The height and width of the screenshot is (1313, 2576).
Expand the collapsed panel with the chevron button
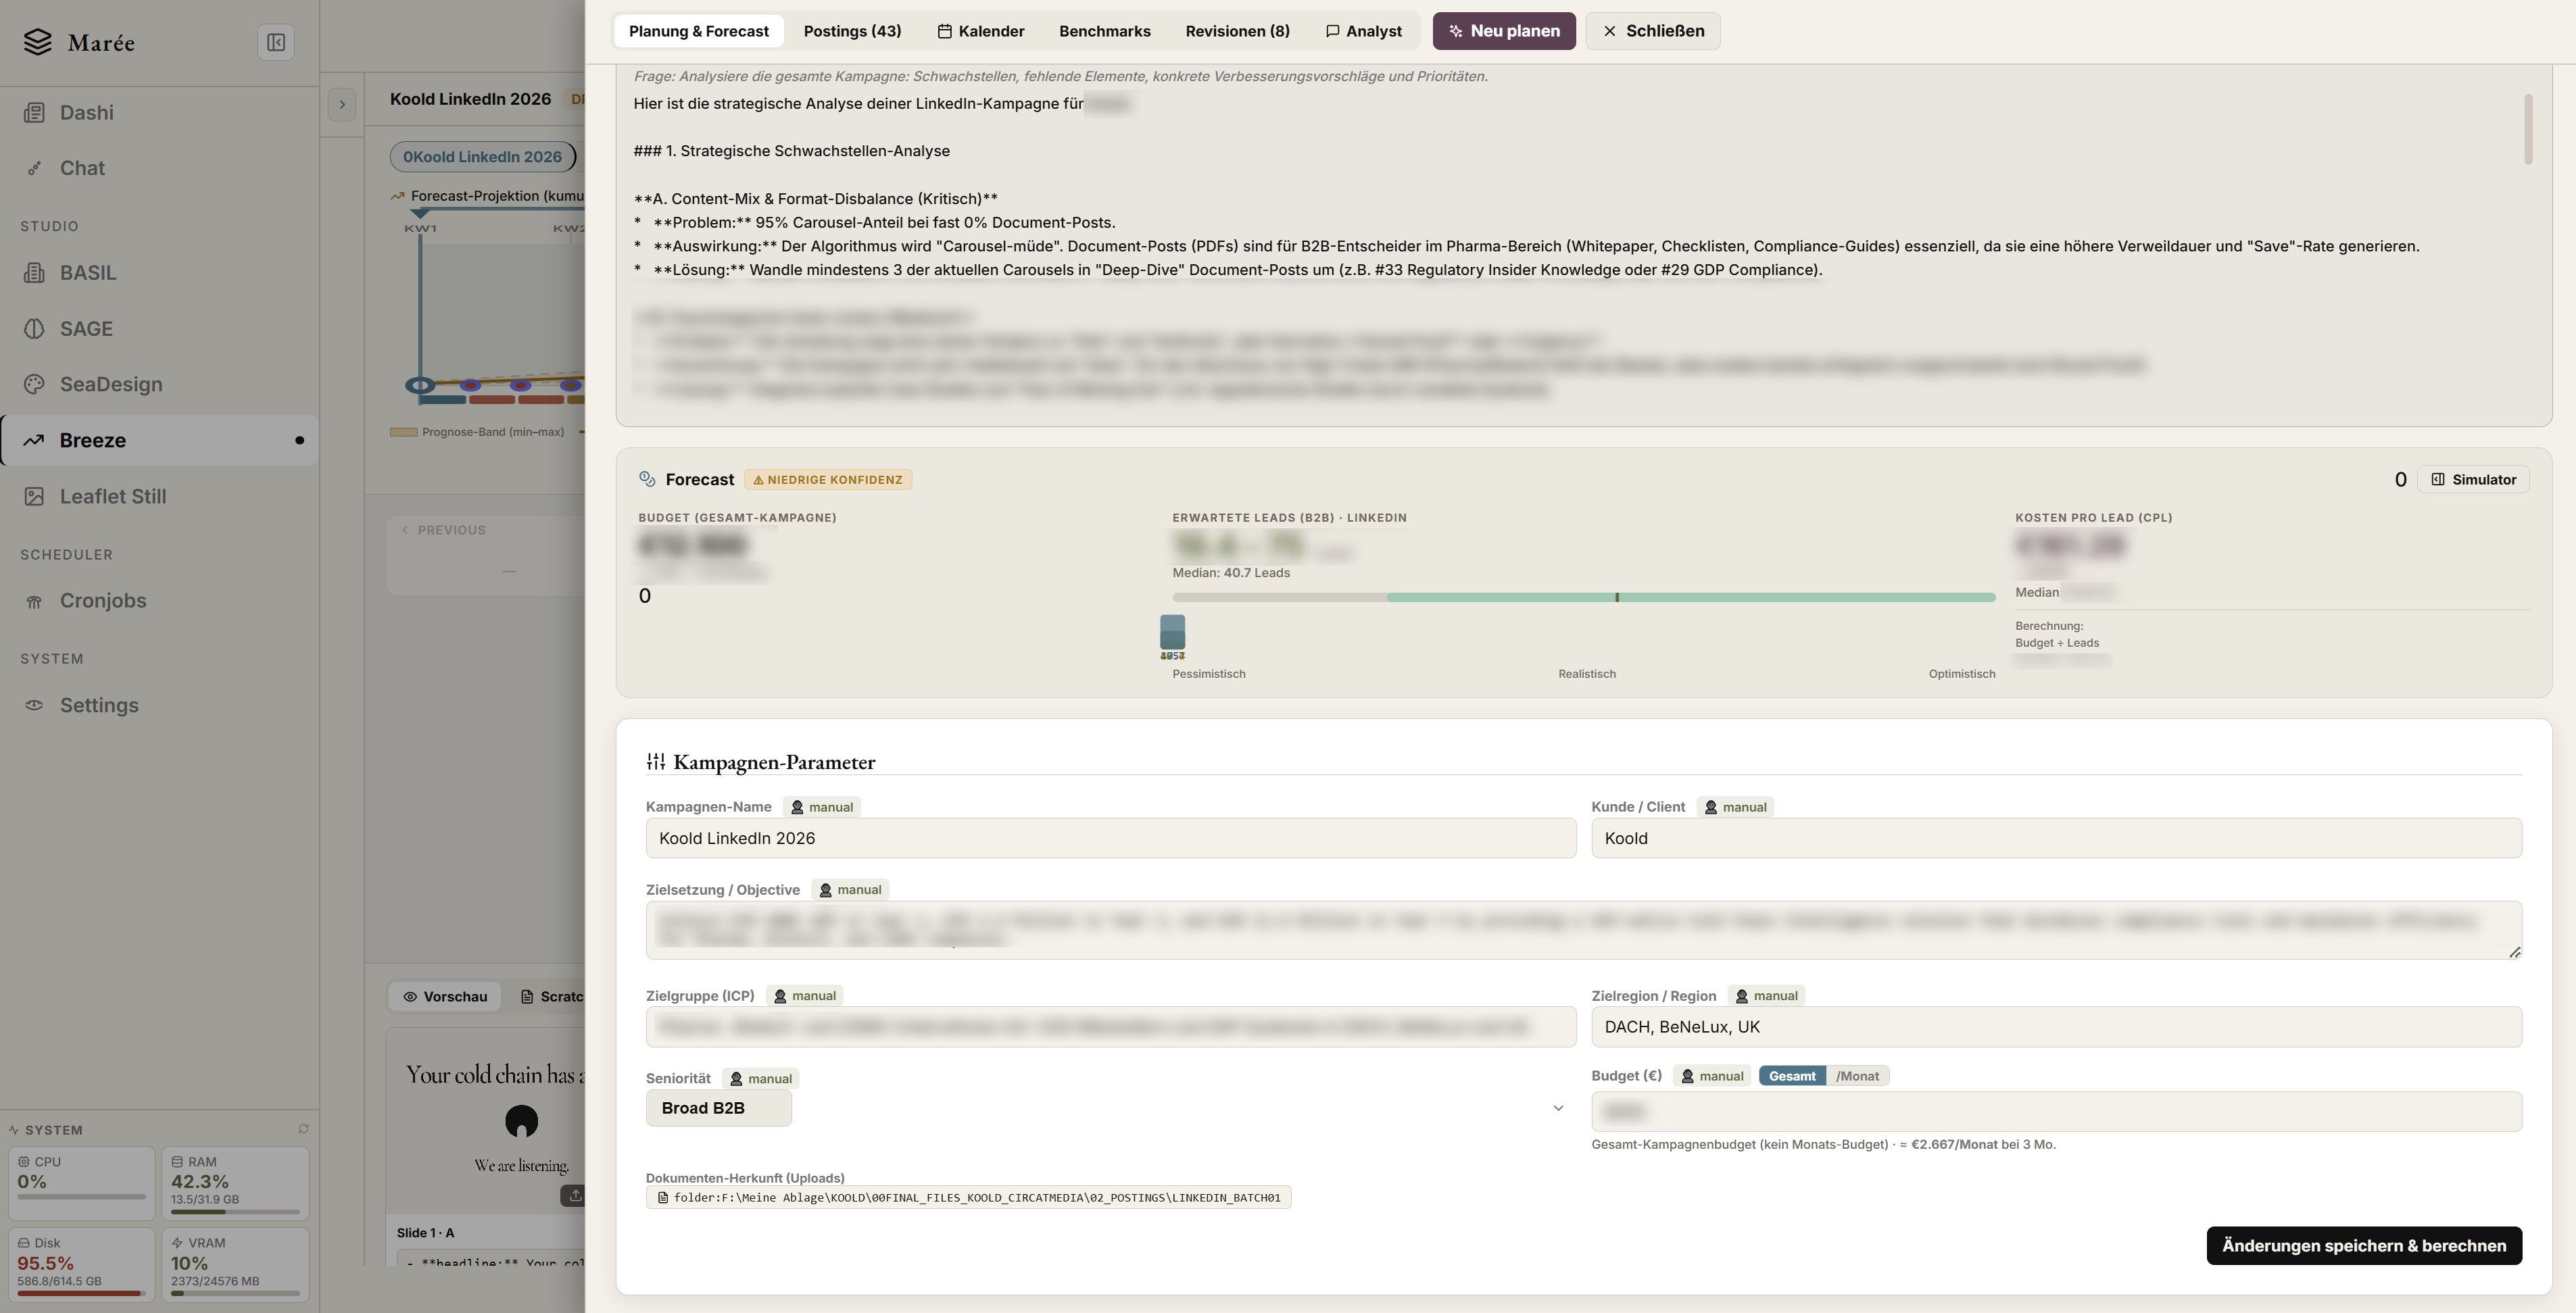342,104
